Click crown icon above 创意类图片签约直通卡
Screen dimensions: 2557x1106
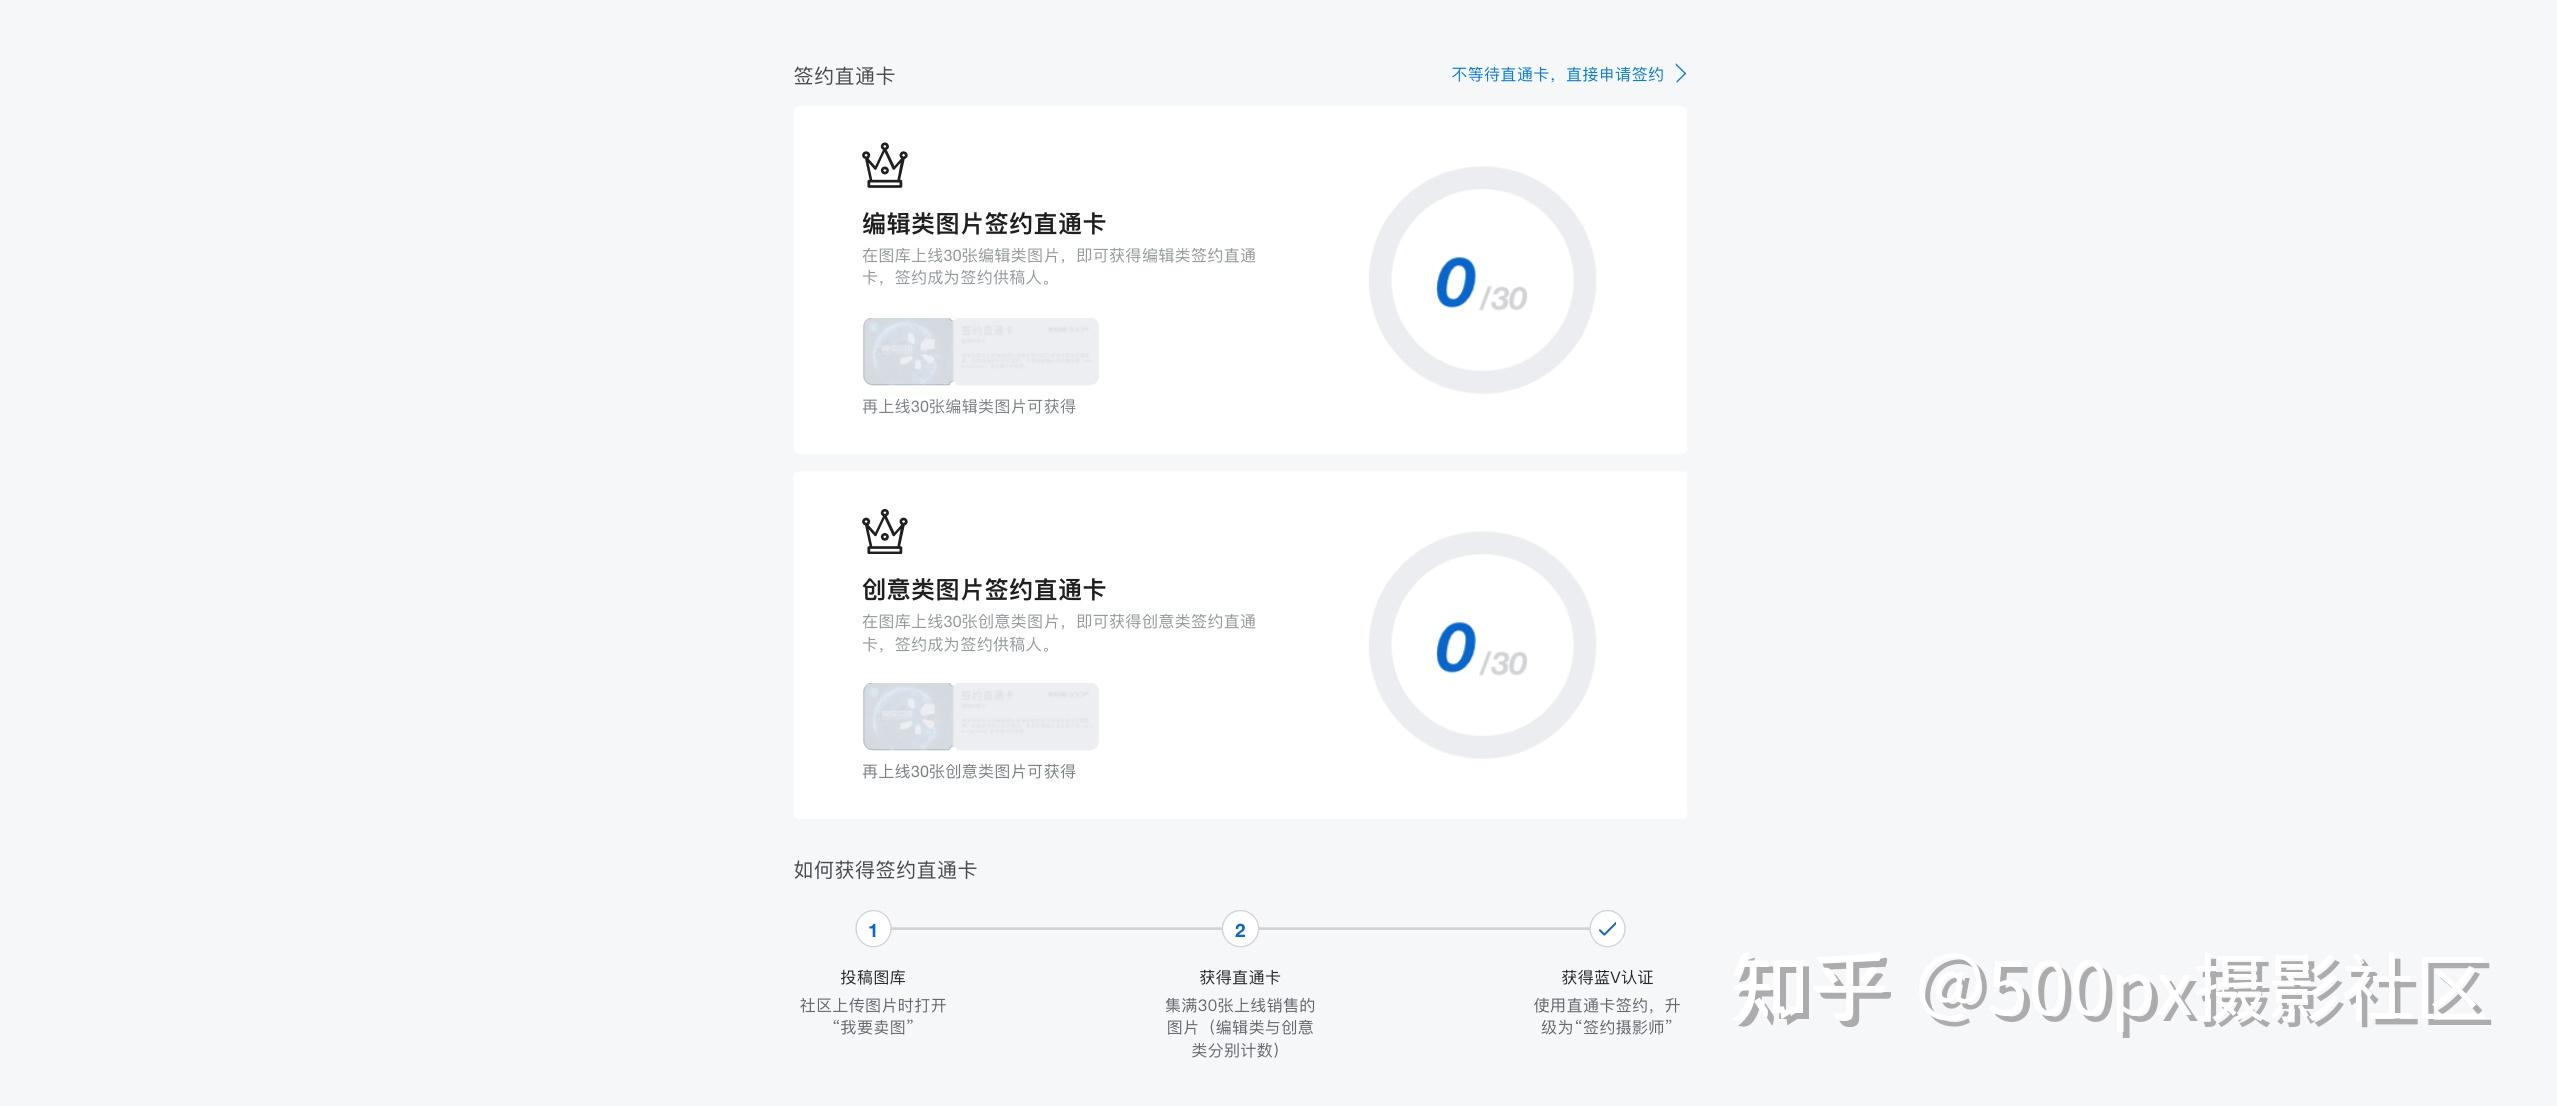(x=884, y=532)
